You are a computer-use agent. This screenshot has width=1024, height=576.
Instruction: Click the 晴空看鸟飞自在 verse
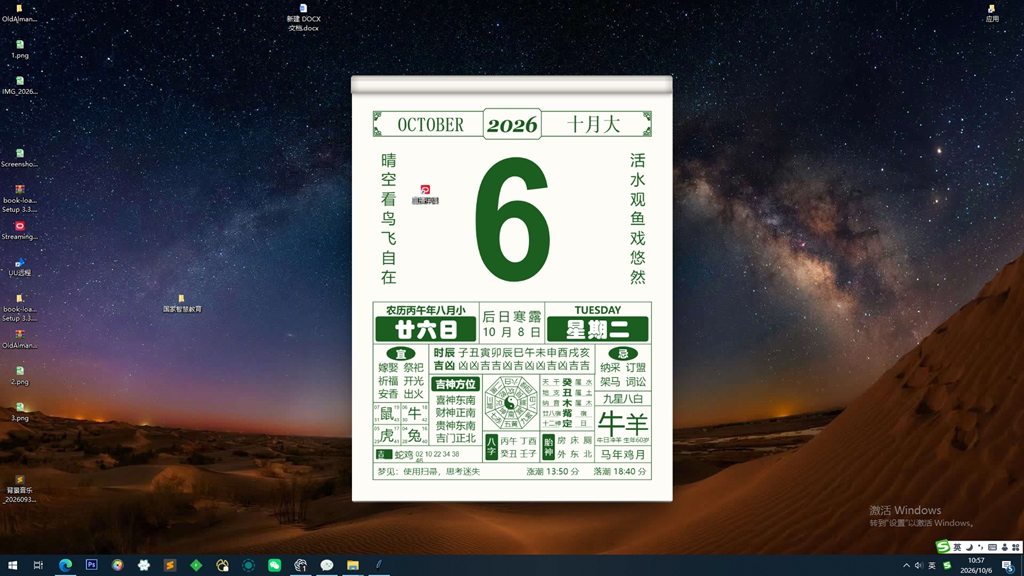(x=389, y=219)
